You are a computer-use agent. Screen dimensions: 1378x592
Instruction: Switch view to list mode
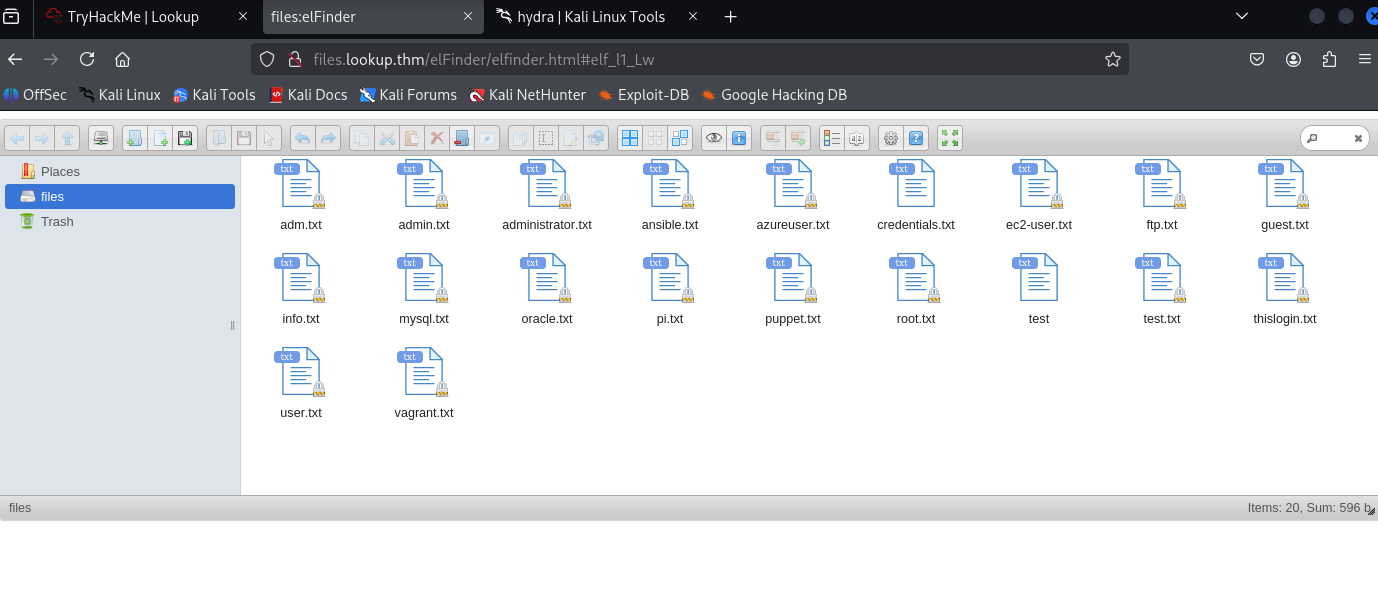pyautogui.click(x=832, y=138)
